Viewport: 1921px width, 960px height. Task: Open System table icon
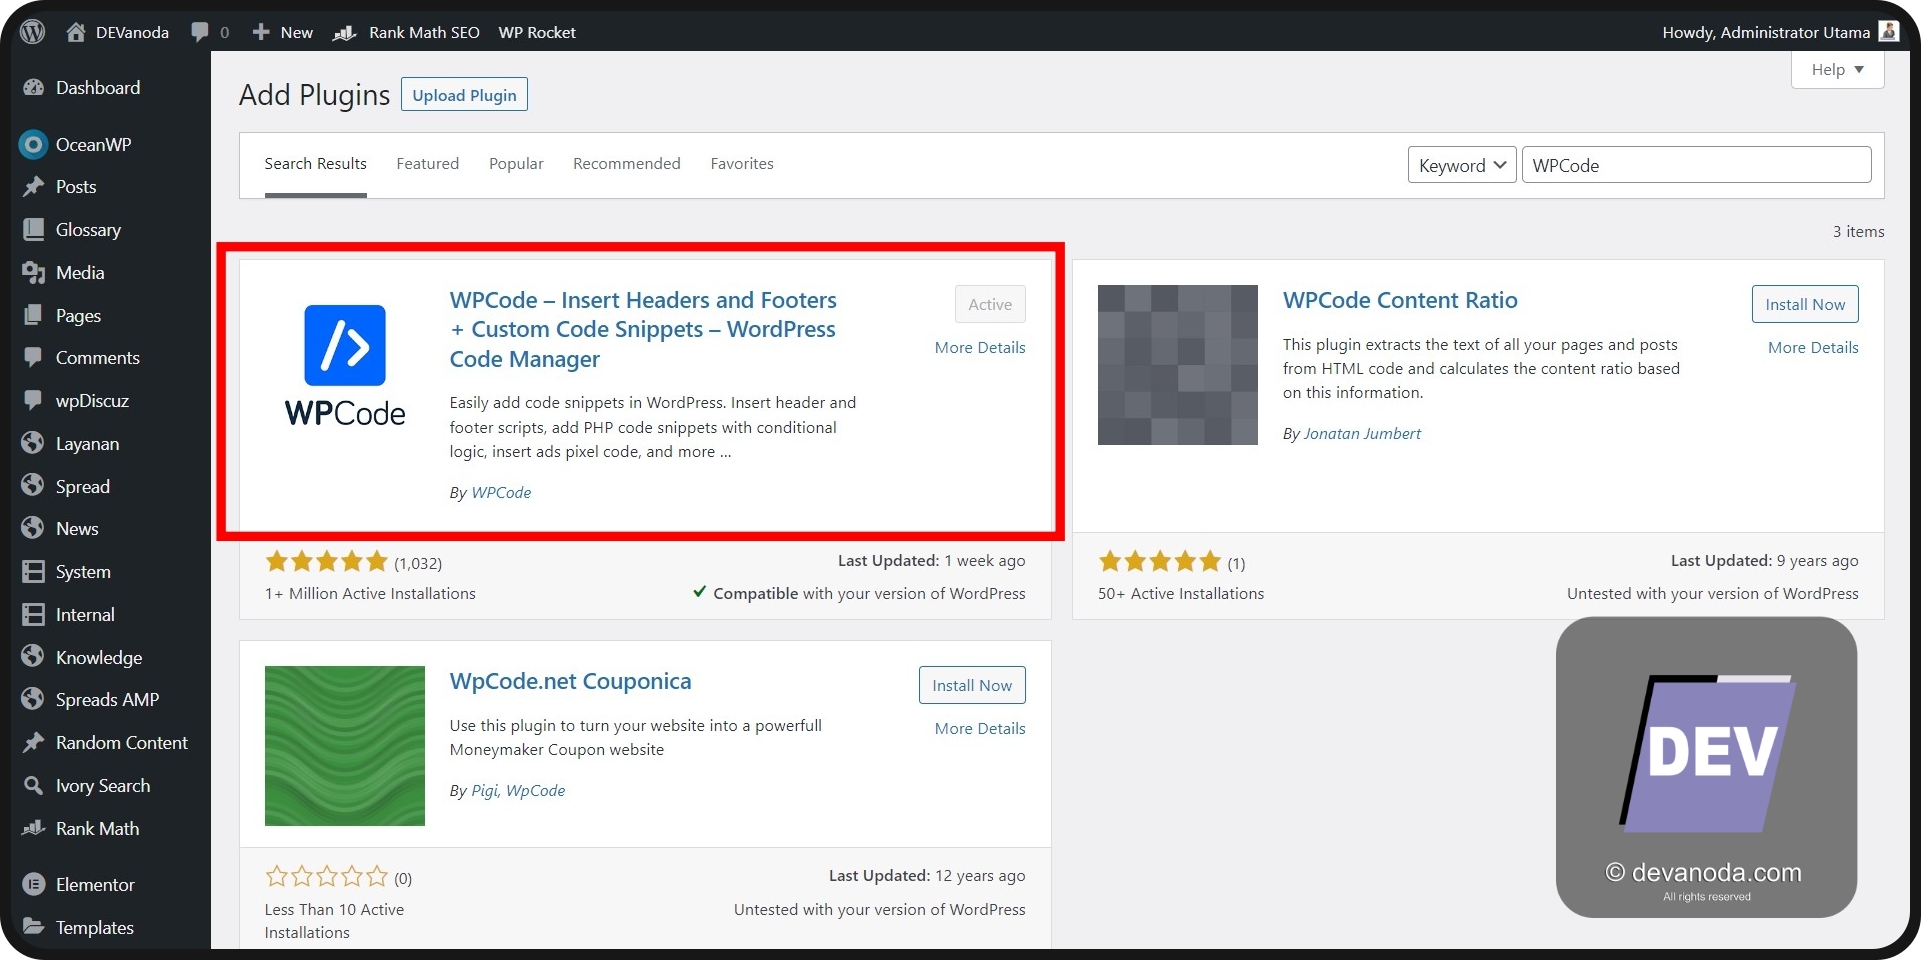34,572
